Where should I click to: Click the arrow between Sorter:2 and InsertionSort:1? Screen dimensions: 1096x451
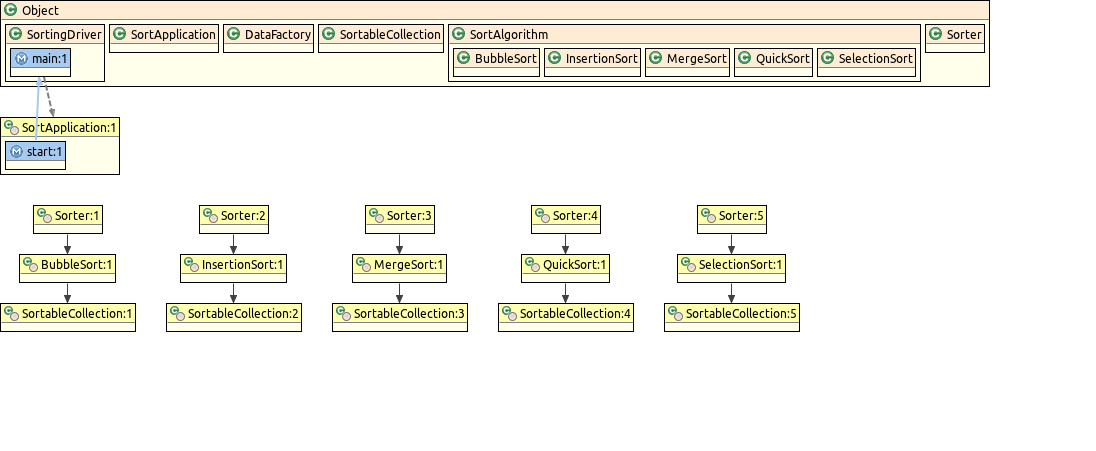click(x=234, y=241)
